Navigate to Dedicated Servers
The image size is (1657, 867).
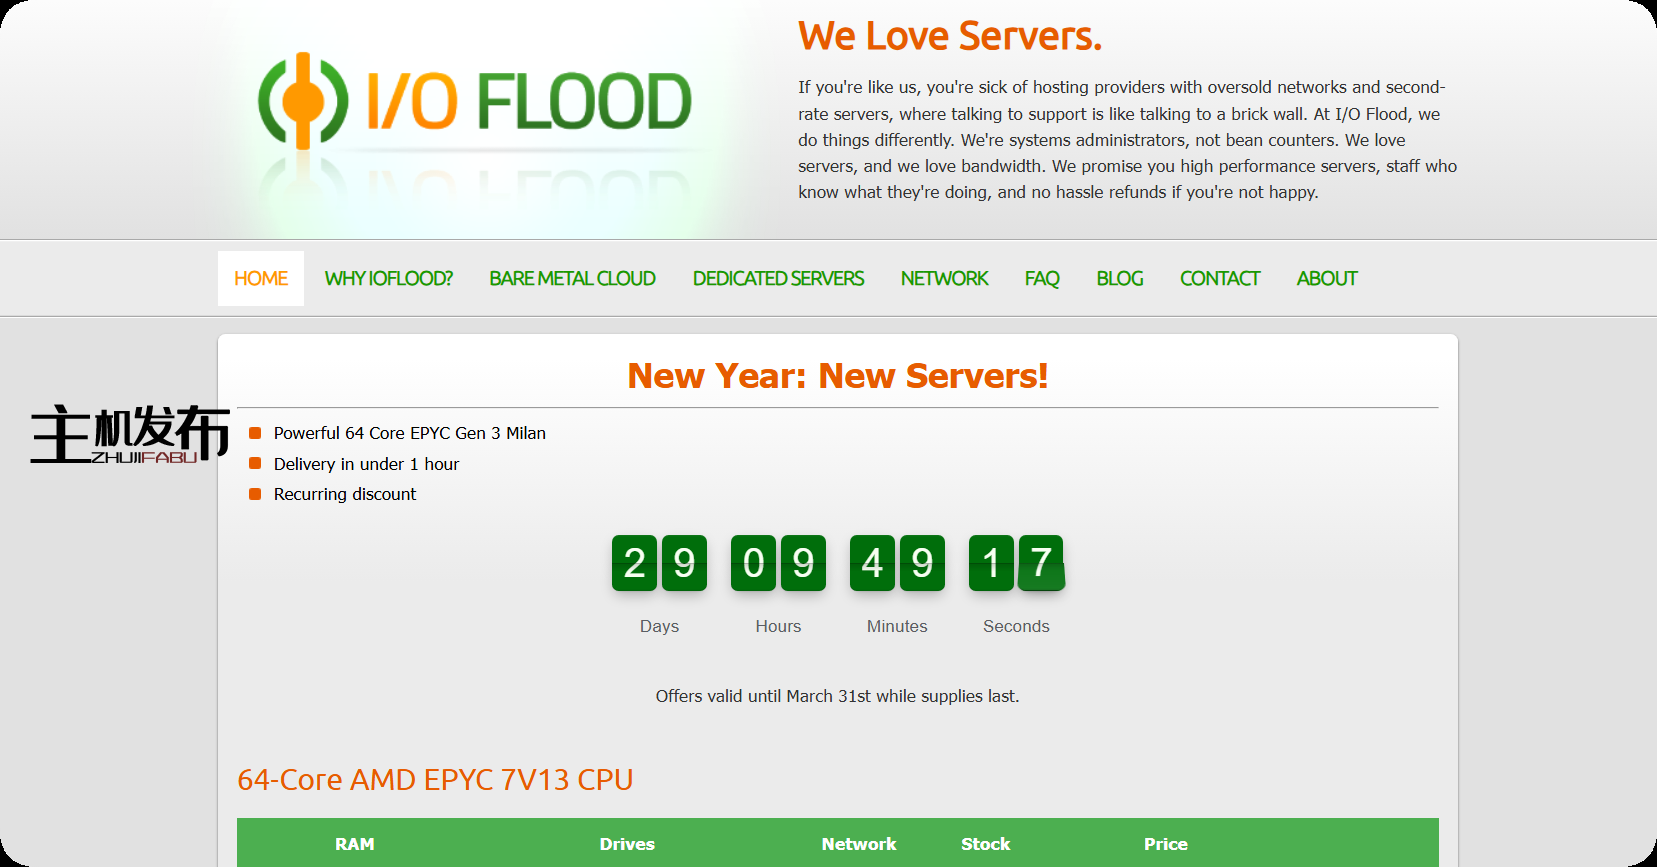[778, 279]
